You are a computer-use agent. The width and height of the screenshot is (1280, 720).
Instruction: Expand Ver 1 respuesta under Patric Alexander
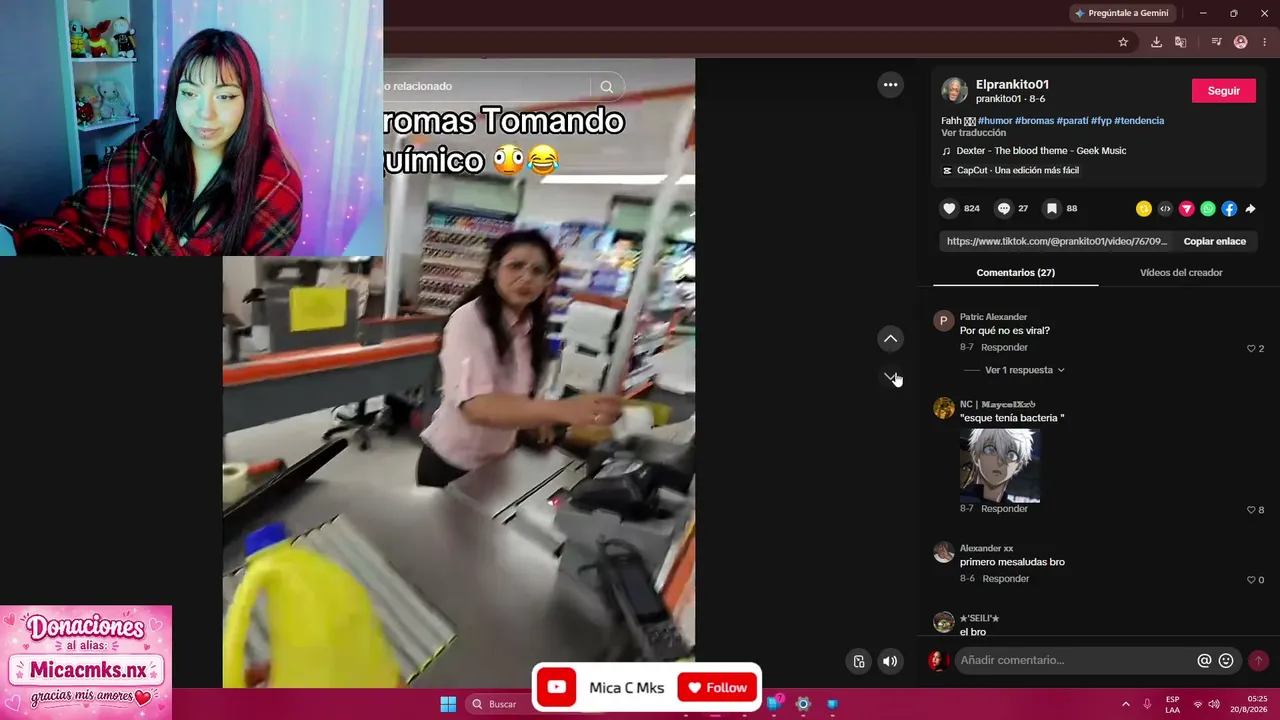coord(1024,370)
